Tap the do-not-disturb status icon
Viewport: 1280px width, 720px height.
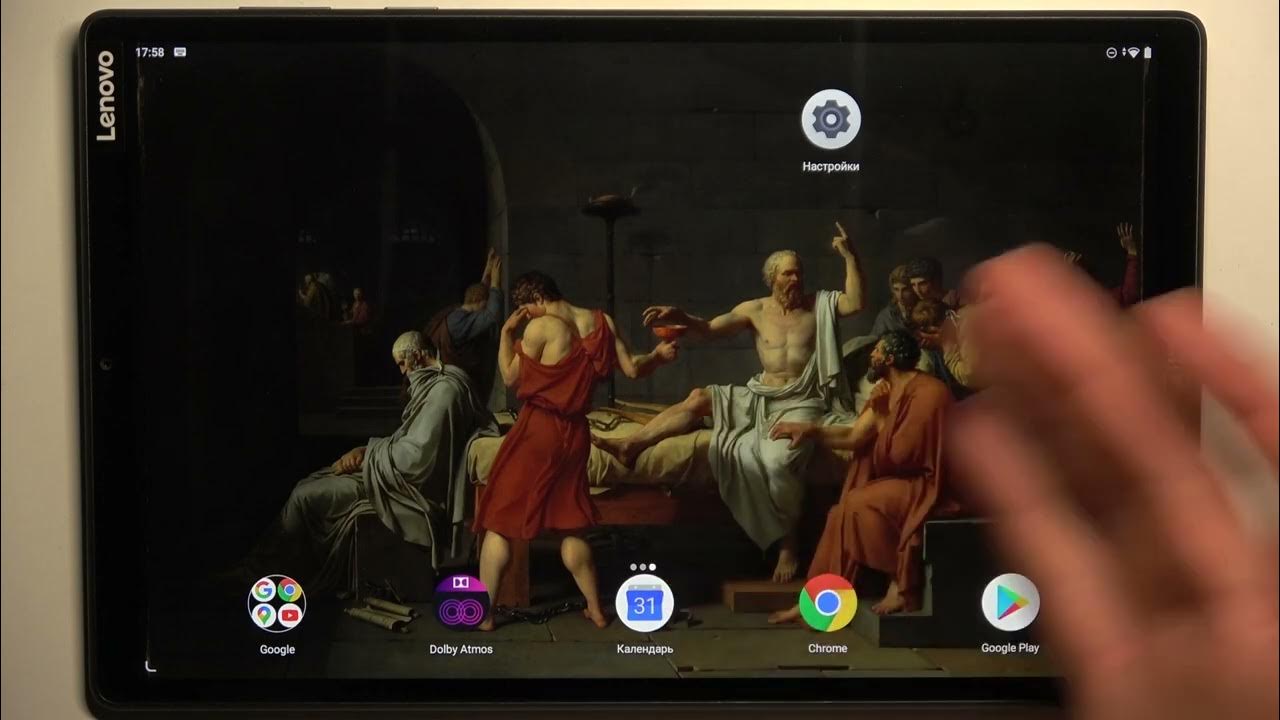pyautogui.click(x=1112, y=53)
